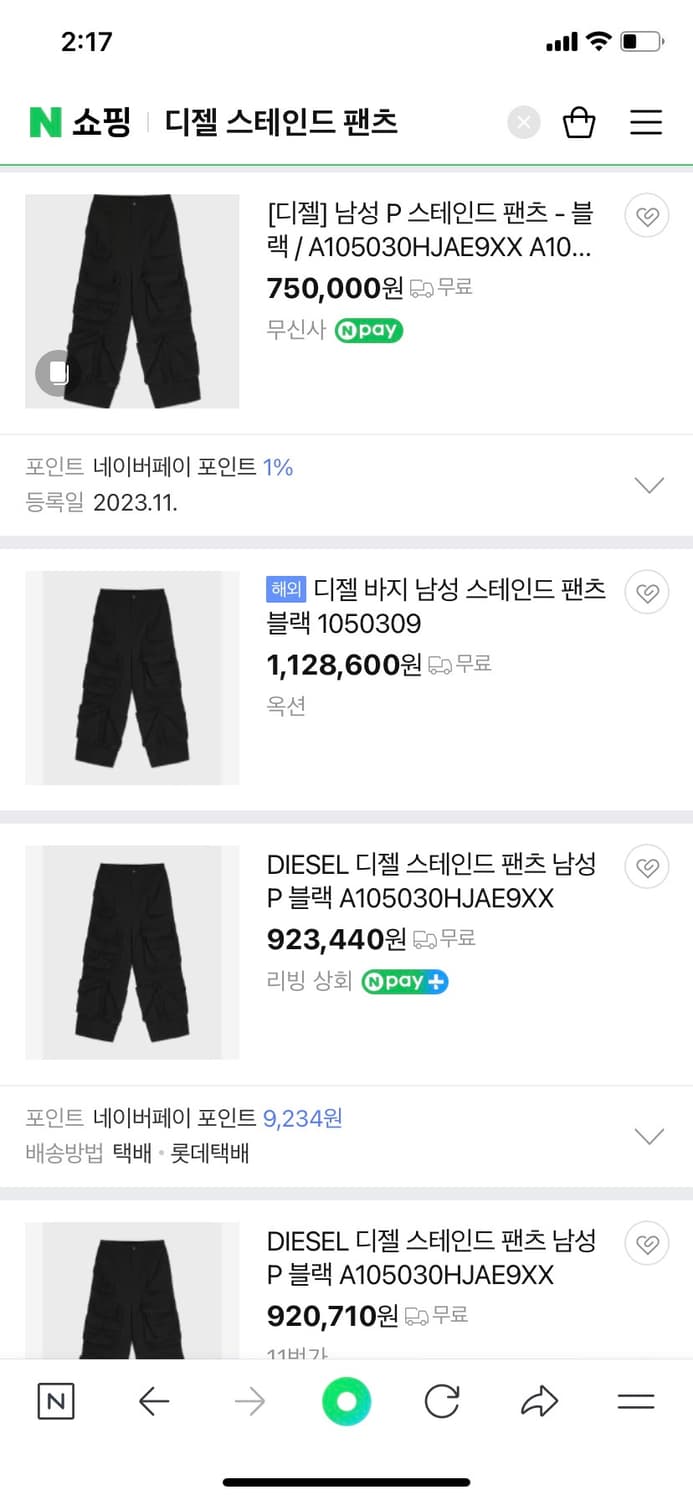Viewport: 693px width, 1500px height.
Task: Tap the Npay plus badge near 리빙 상회
Action: [x=405, y=982]
